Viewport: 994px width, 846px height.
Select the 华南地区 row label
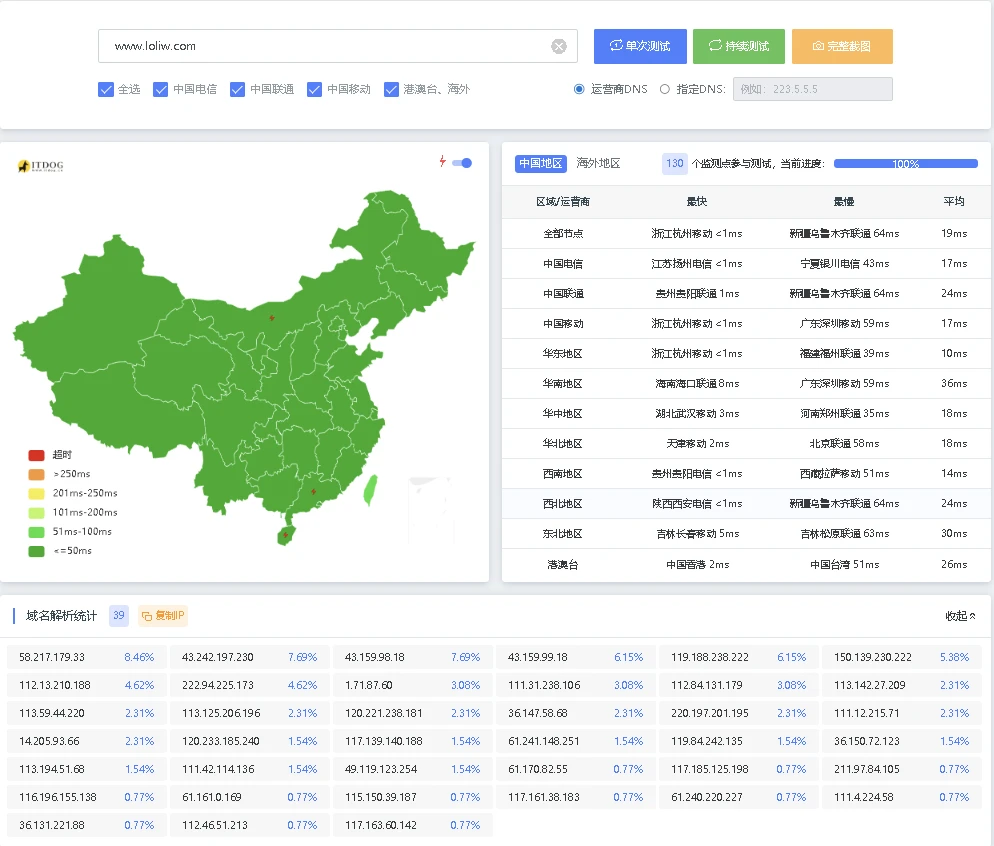(x=563, y=383)
